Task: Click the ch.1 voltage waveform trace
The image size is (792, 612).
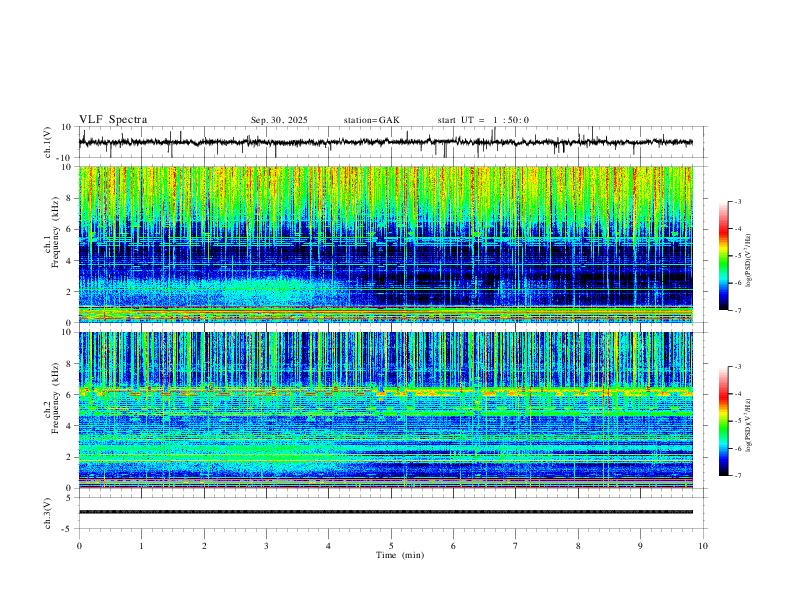Action: click(x=385, y=142)
